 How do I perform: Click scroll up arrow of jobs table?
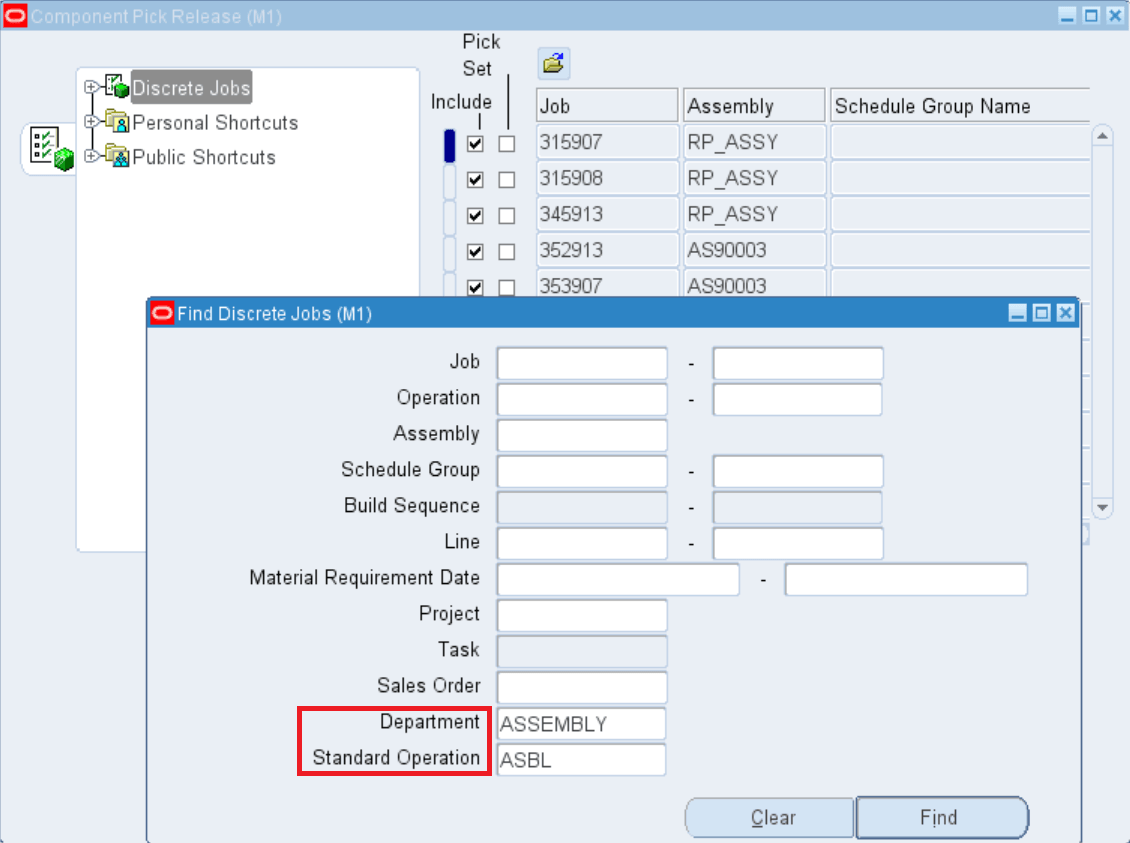click(1102, 135)
